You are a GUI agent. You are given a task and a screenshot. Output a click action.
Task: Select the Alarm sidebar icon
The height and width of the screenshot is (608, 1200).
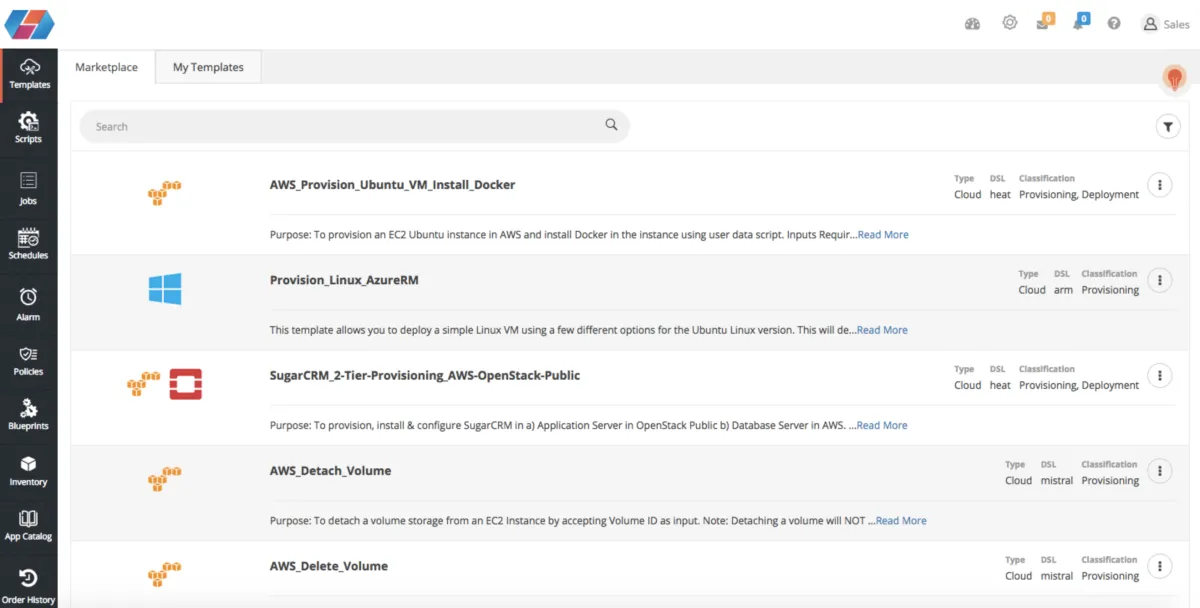click(x=28, y=304)
